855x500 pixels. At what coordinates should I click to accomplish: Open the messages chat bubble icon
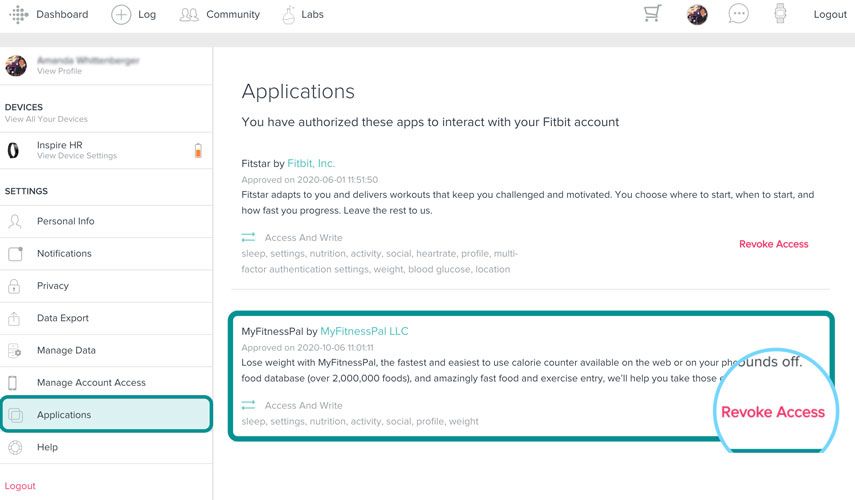(x=739, y=14)
